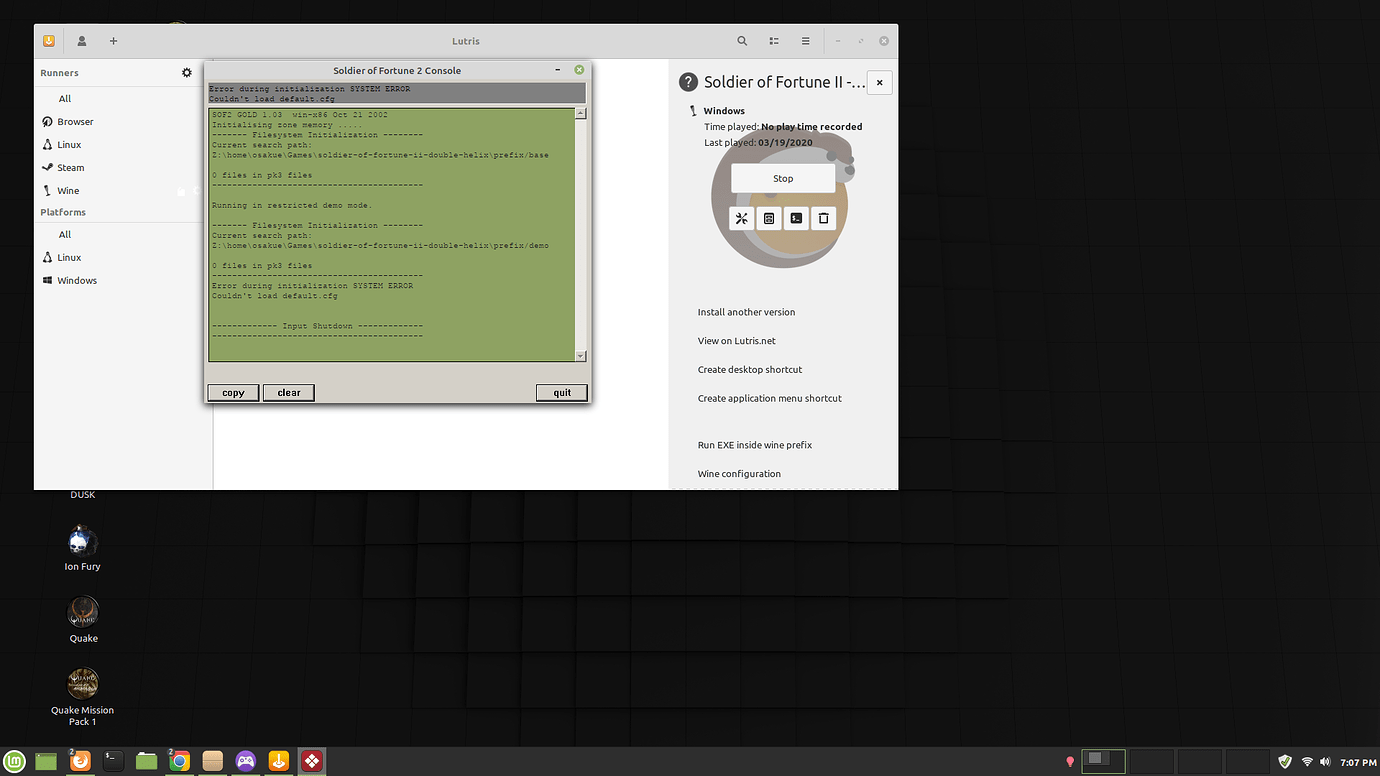The height and width of the screenshot is (776, 1380).
Task: Click the Lutris logo icon in header
Action: 49,41
